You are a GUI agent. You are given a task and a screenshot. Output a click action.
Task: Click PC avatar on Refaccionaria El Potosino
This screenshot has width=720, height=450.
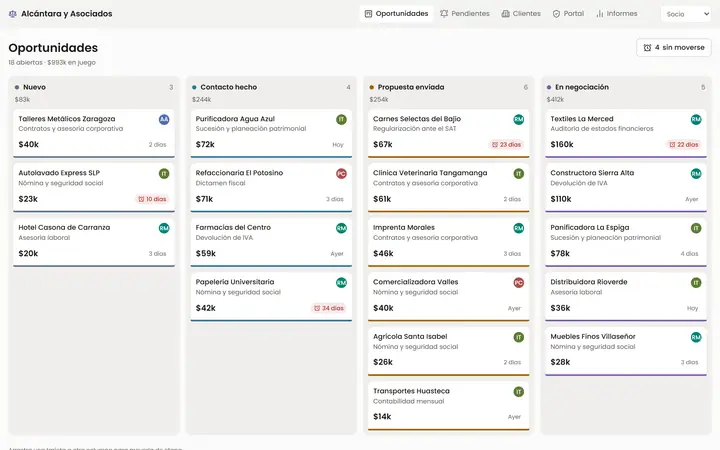341,174
